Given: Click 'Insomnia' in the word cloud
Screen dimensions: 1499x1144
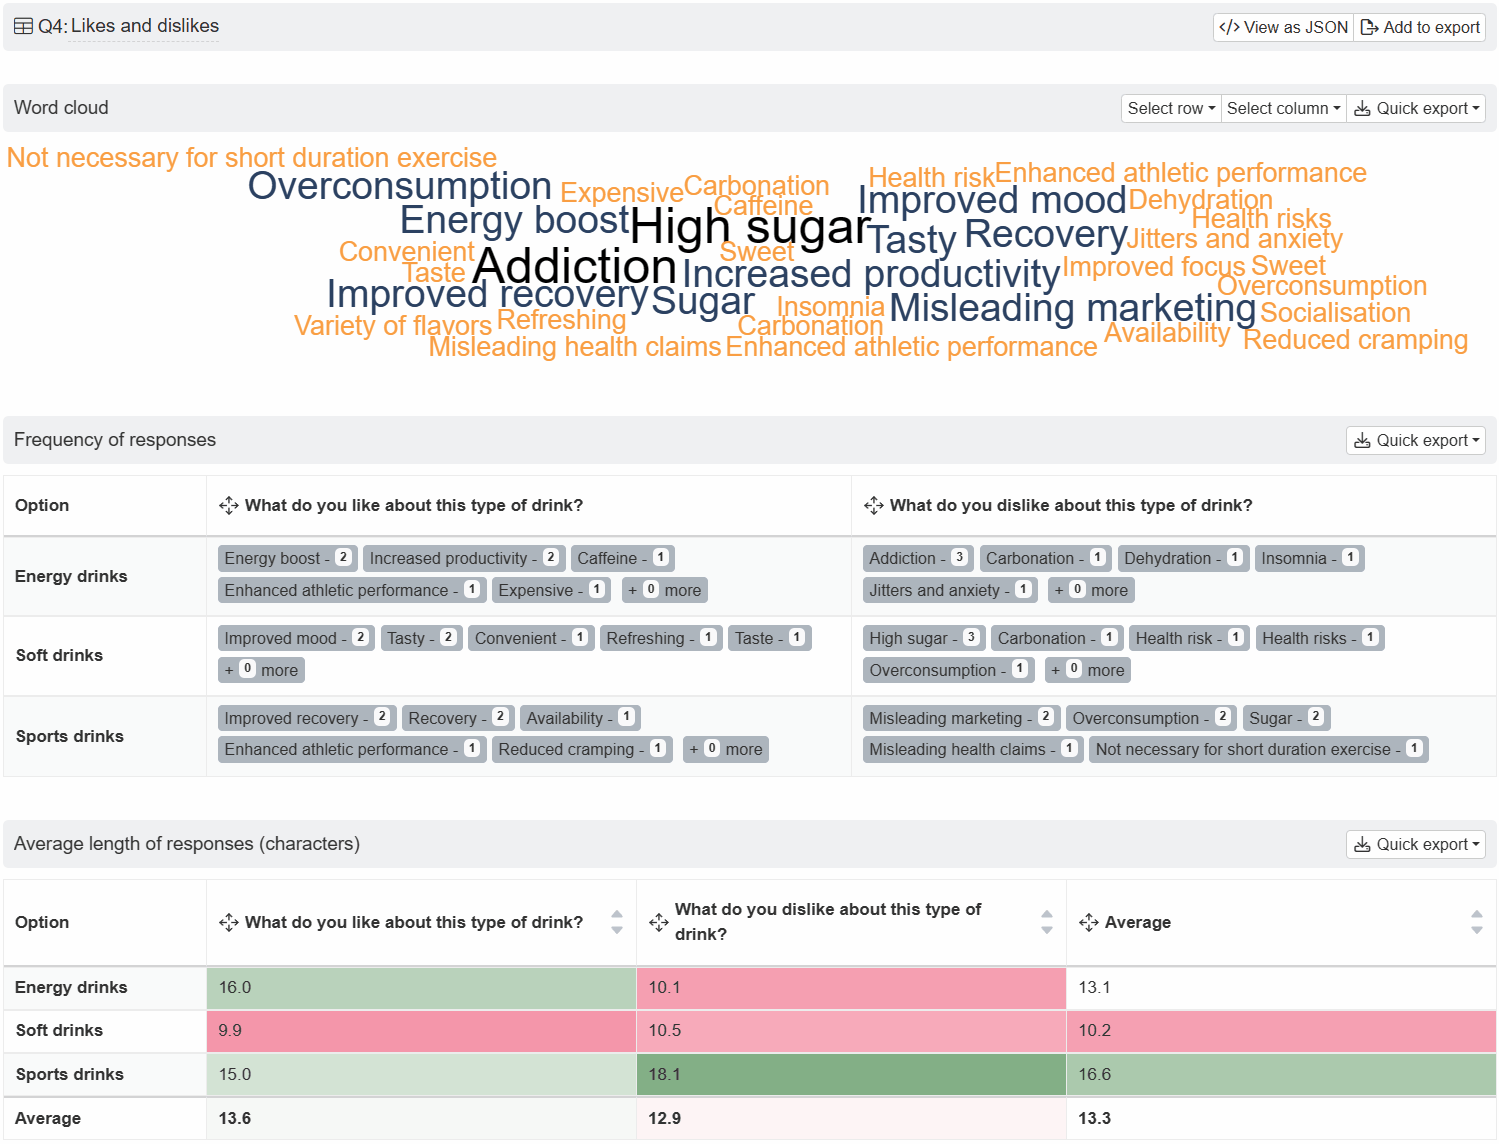Looking at the screenshot, I should click(831, 307).
